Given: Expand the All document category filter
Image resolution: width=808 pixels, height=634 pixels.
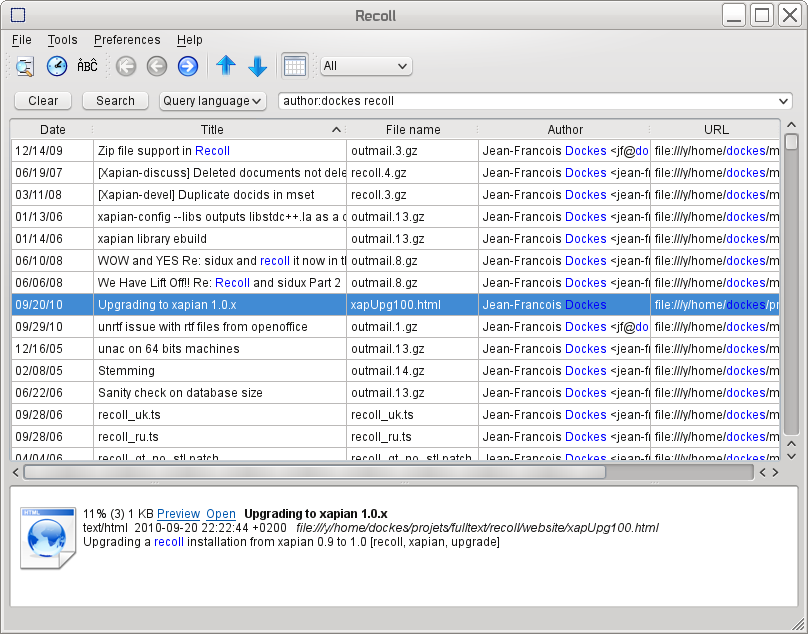Looking at the screenshot, I should [x=366, y=67].
